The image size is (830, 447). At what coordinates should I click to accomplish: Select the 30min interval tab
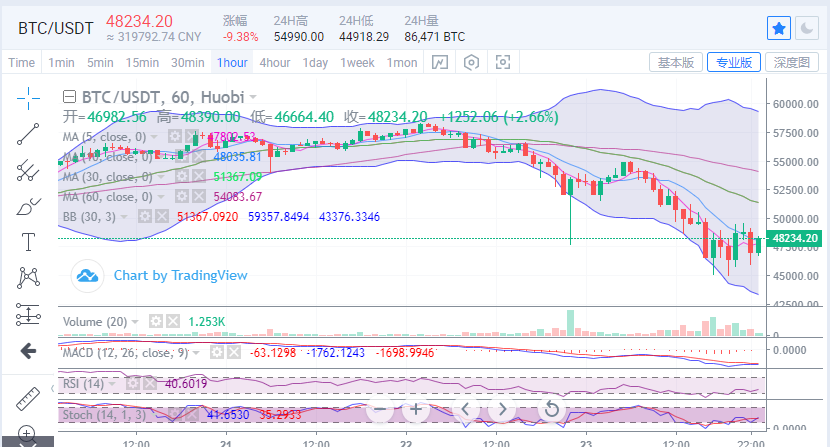coord(187,62)
